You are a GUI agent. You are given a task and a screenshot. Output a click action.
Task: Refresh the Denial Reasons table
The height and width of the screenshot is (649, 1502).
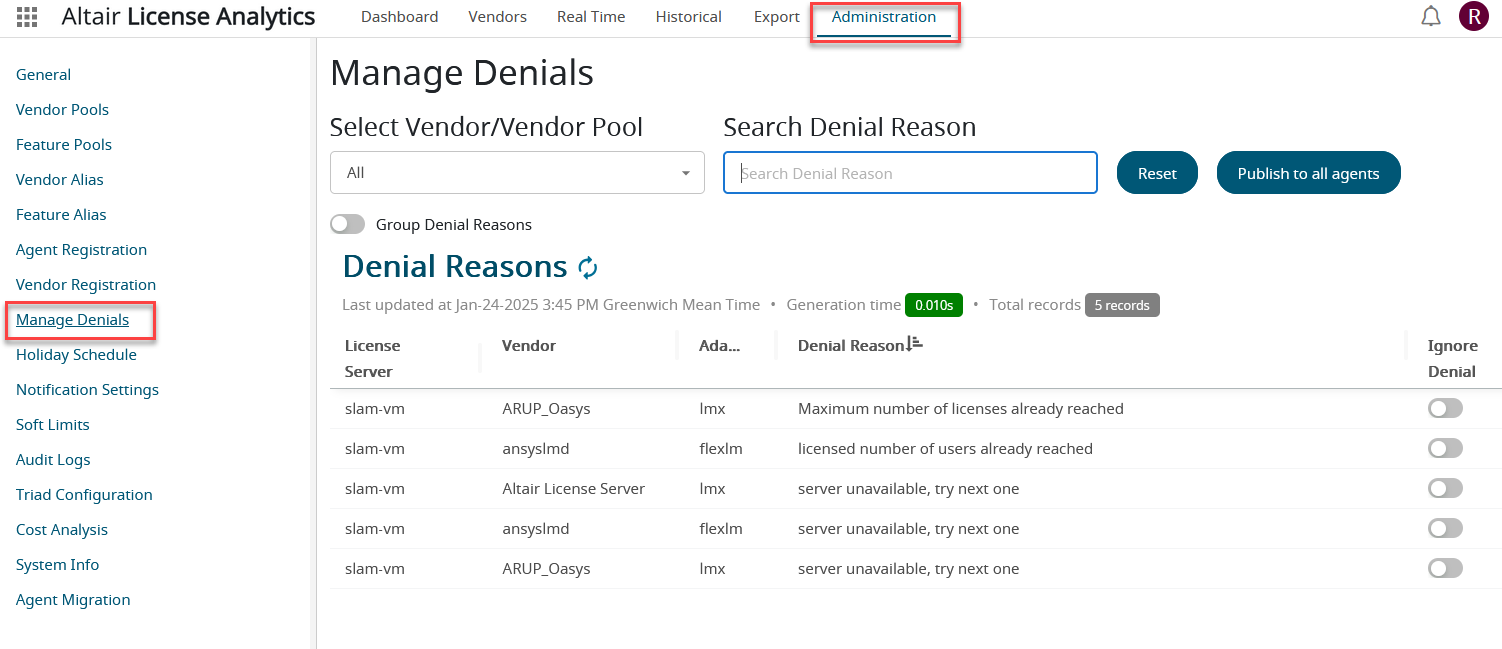coord(588,267)
